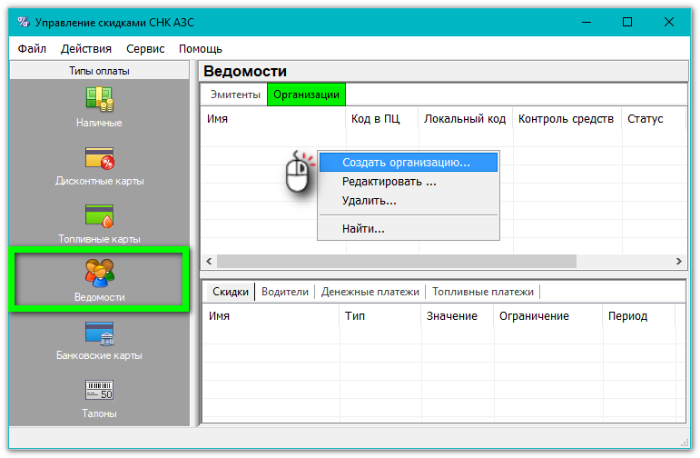Choose Редактировать from the context menu
700x458 pixels.
(389, 182)
